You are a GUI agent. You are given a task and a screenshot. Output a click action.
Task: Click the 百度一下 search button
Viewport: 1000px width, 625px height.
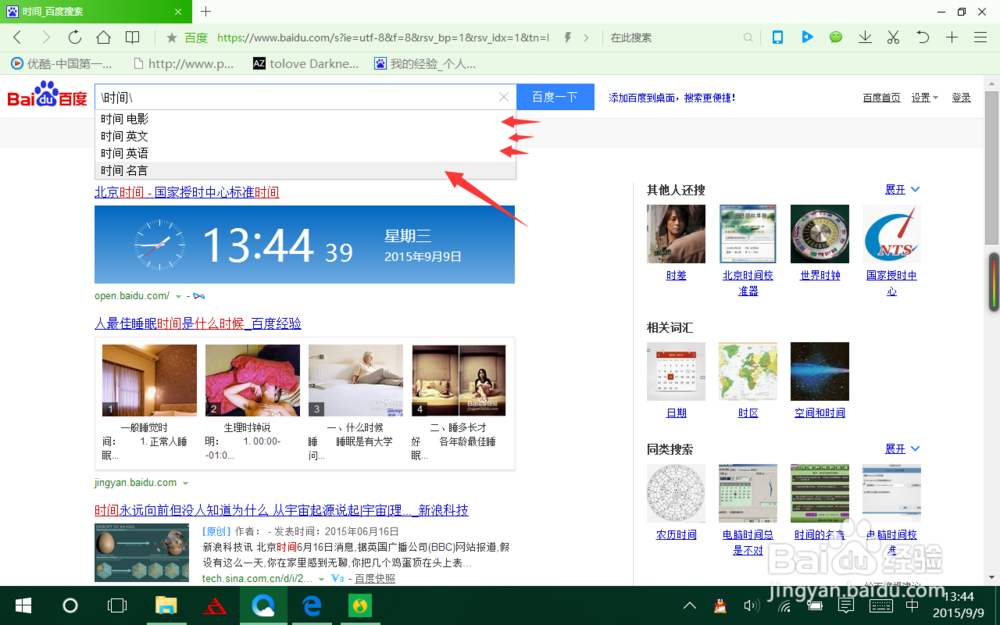click(555, 96)
